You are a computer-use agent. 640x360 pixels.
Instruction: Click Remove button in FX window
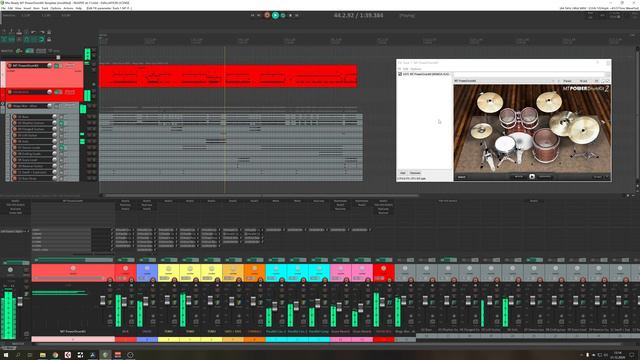[x=415, y=173]
